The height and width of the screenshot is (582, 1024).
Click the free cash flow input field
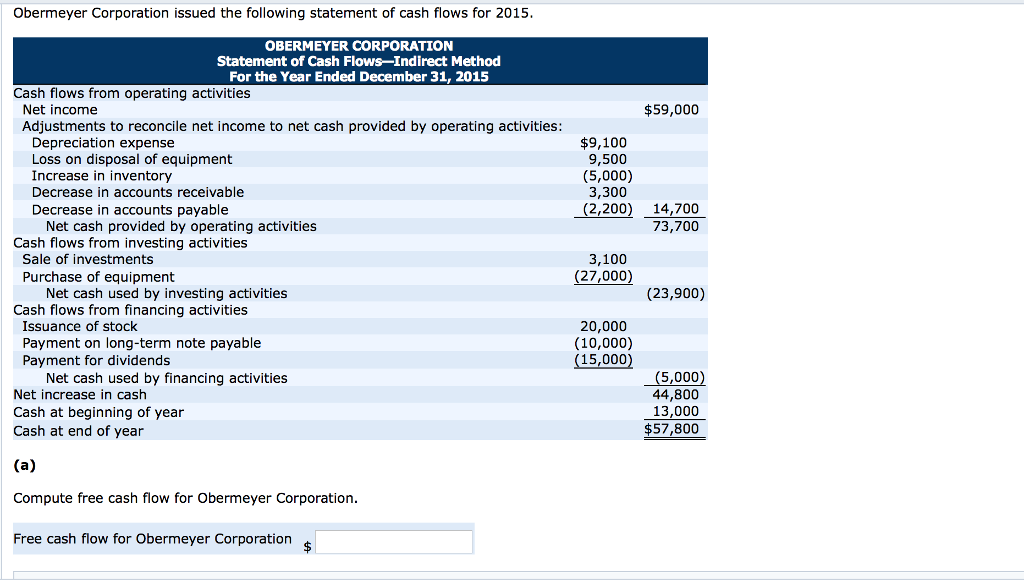(x=394, y=542)
